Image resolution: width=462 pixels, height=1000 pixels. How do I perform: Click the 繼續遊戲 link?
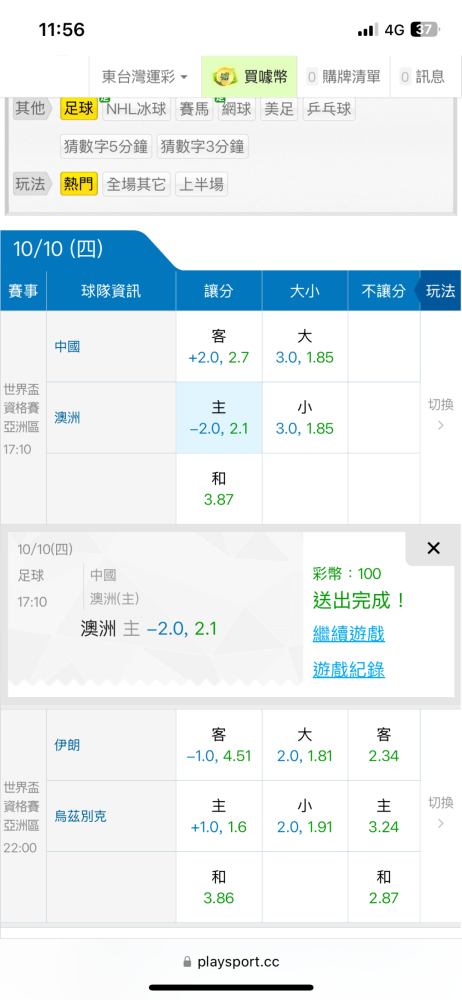coord(349,634)
